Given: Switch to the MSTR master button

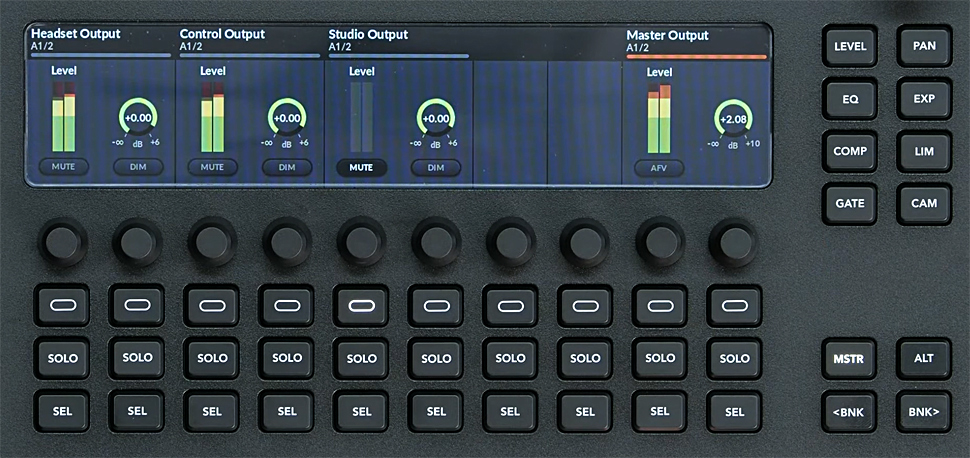Looking at the screenshot, I should pyautogui.click(x=849, y=358).
